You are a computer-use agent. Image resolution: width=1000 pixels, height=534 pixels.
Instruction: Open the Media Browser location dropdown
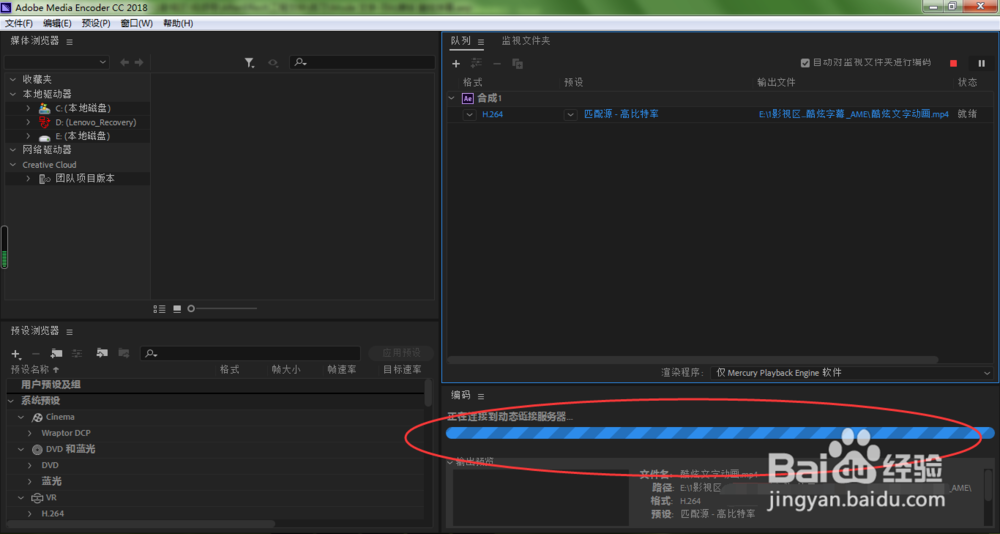[x=57, y=63]
